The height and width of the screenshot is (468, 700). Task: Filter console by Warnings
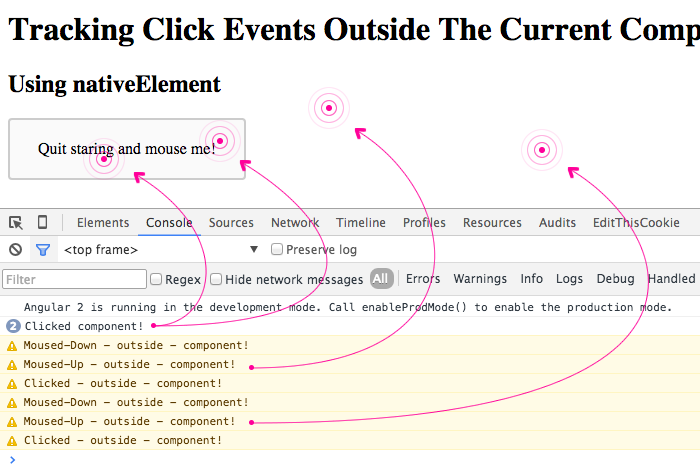point(480,279)
